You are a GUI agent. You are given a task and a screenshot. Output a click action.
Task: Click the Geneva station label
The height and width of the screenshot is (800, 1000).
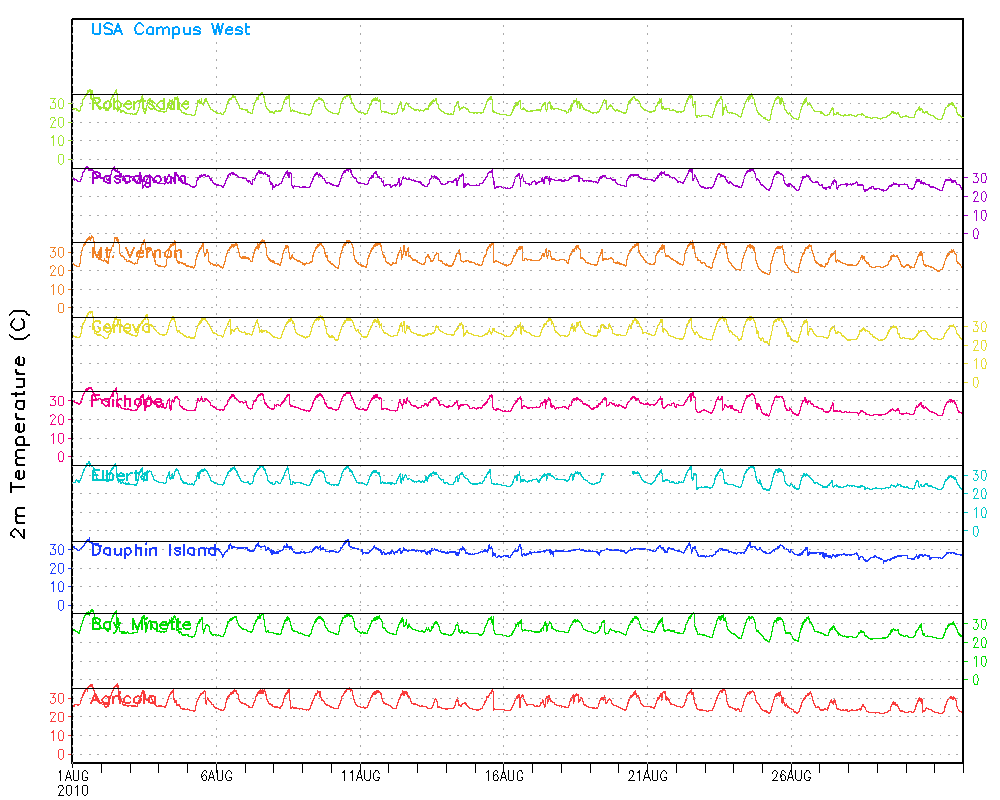pos(121,327)
